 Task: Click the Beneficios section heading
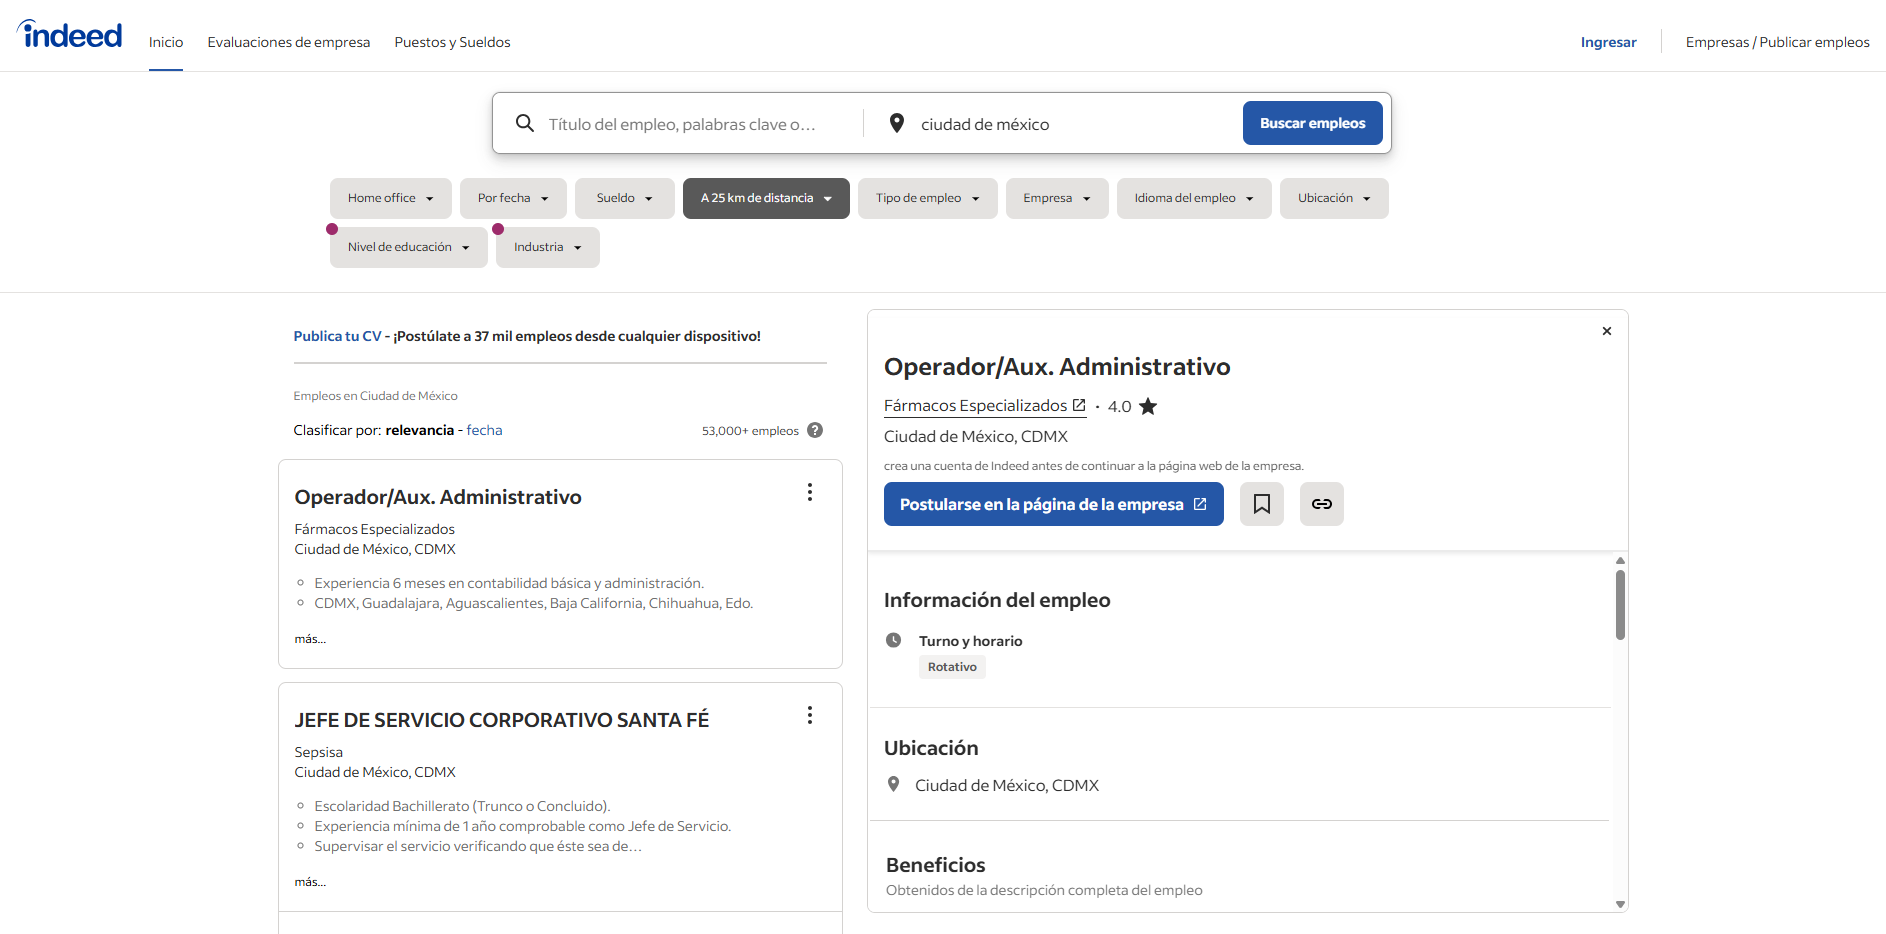coord(936,865)
